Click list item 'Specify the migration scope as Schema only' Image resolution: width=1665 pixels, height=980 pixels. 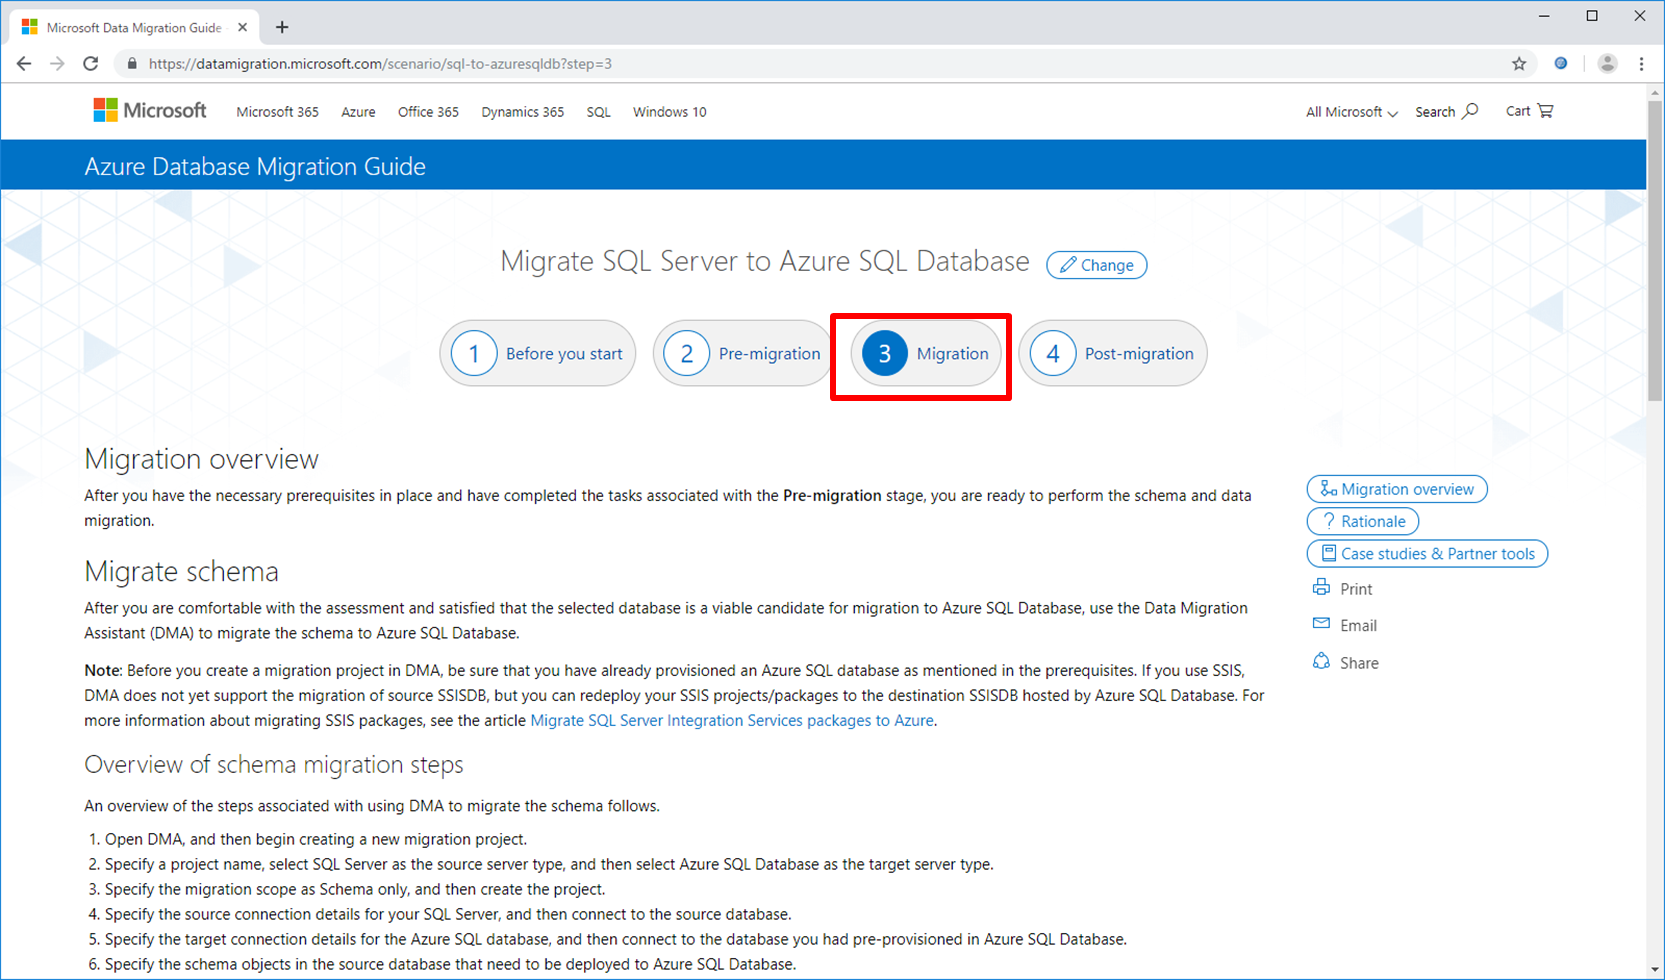[x=355, y=889]
